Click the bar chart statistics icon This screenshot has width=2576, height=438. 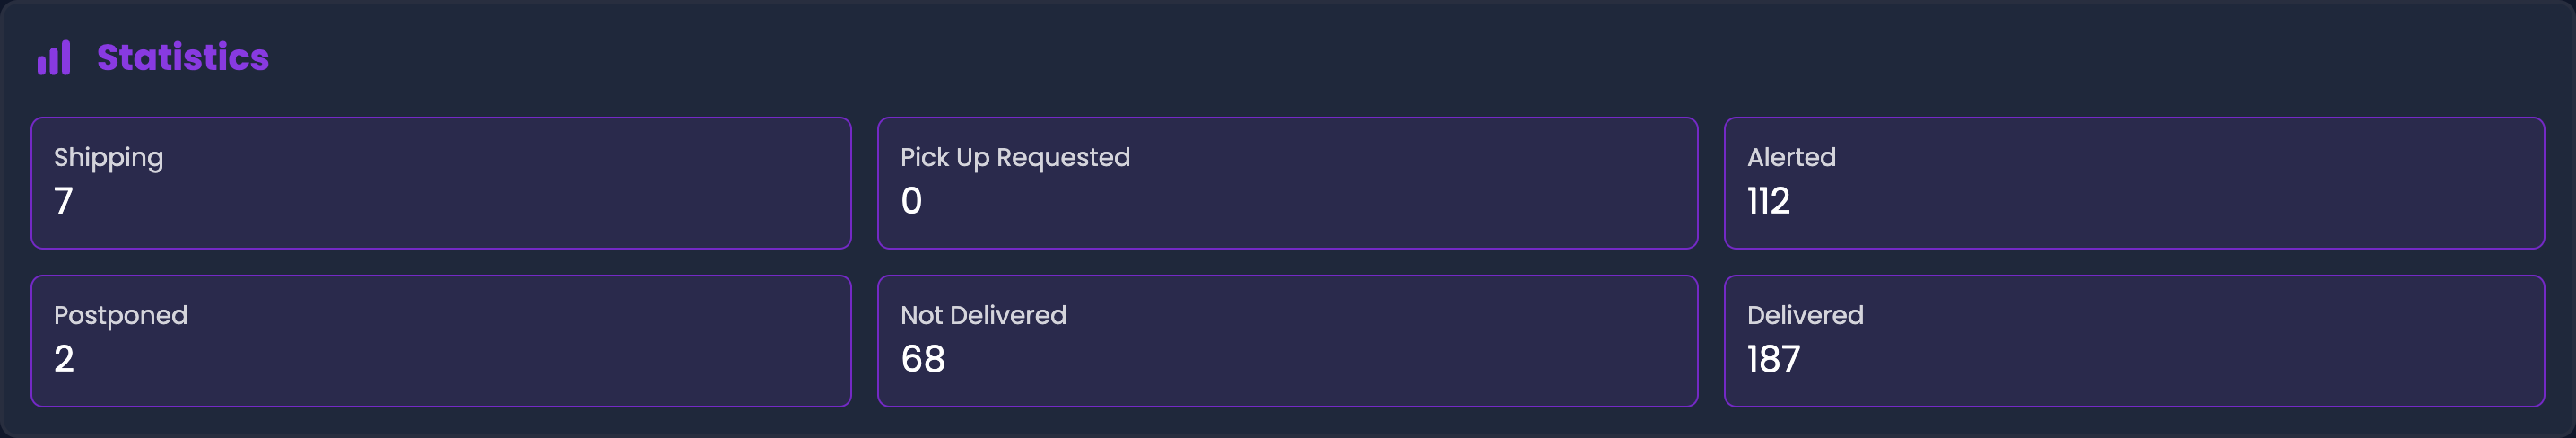point(54,58)
